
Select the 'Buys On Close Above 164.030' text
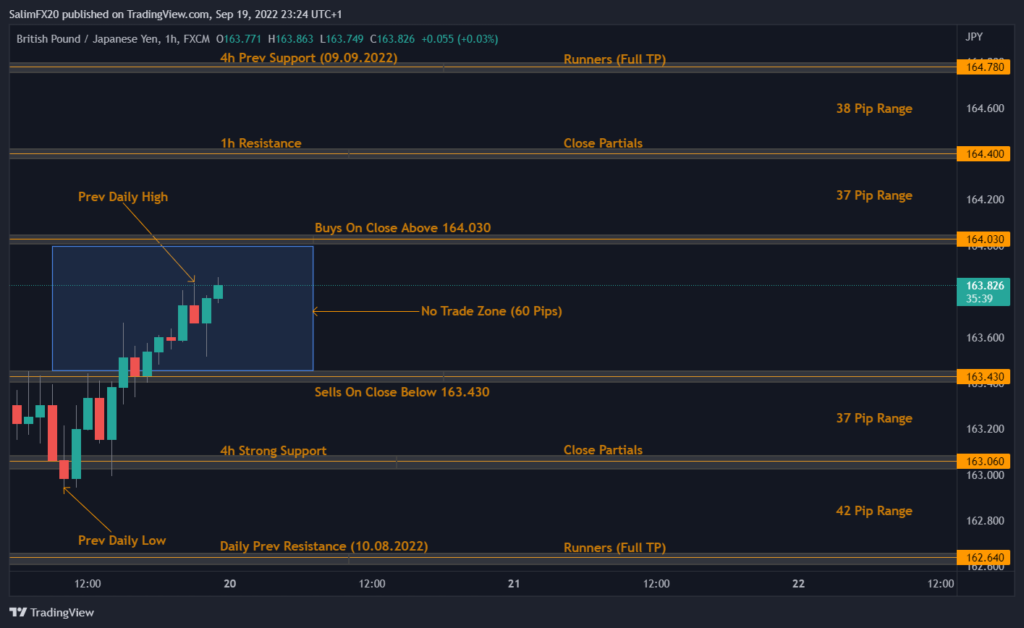pos(402,228)
